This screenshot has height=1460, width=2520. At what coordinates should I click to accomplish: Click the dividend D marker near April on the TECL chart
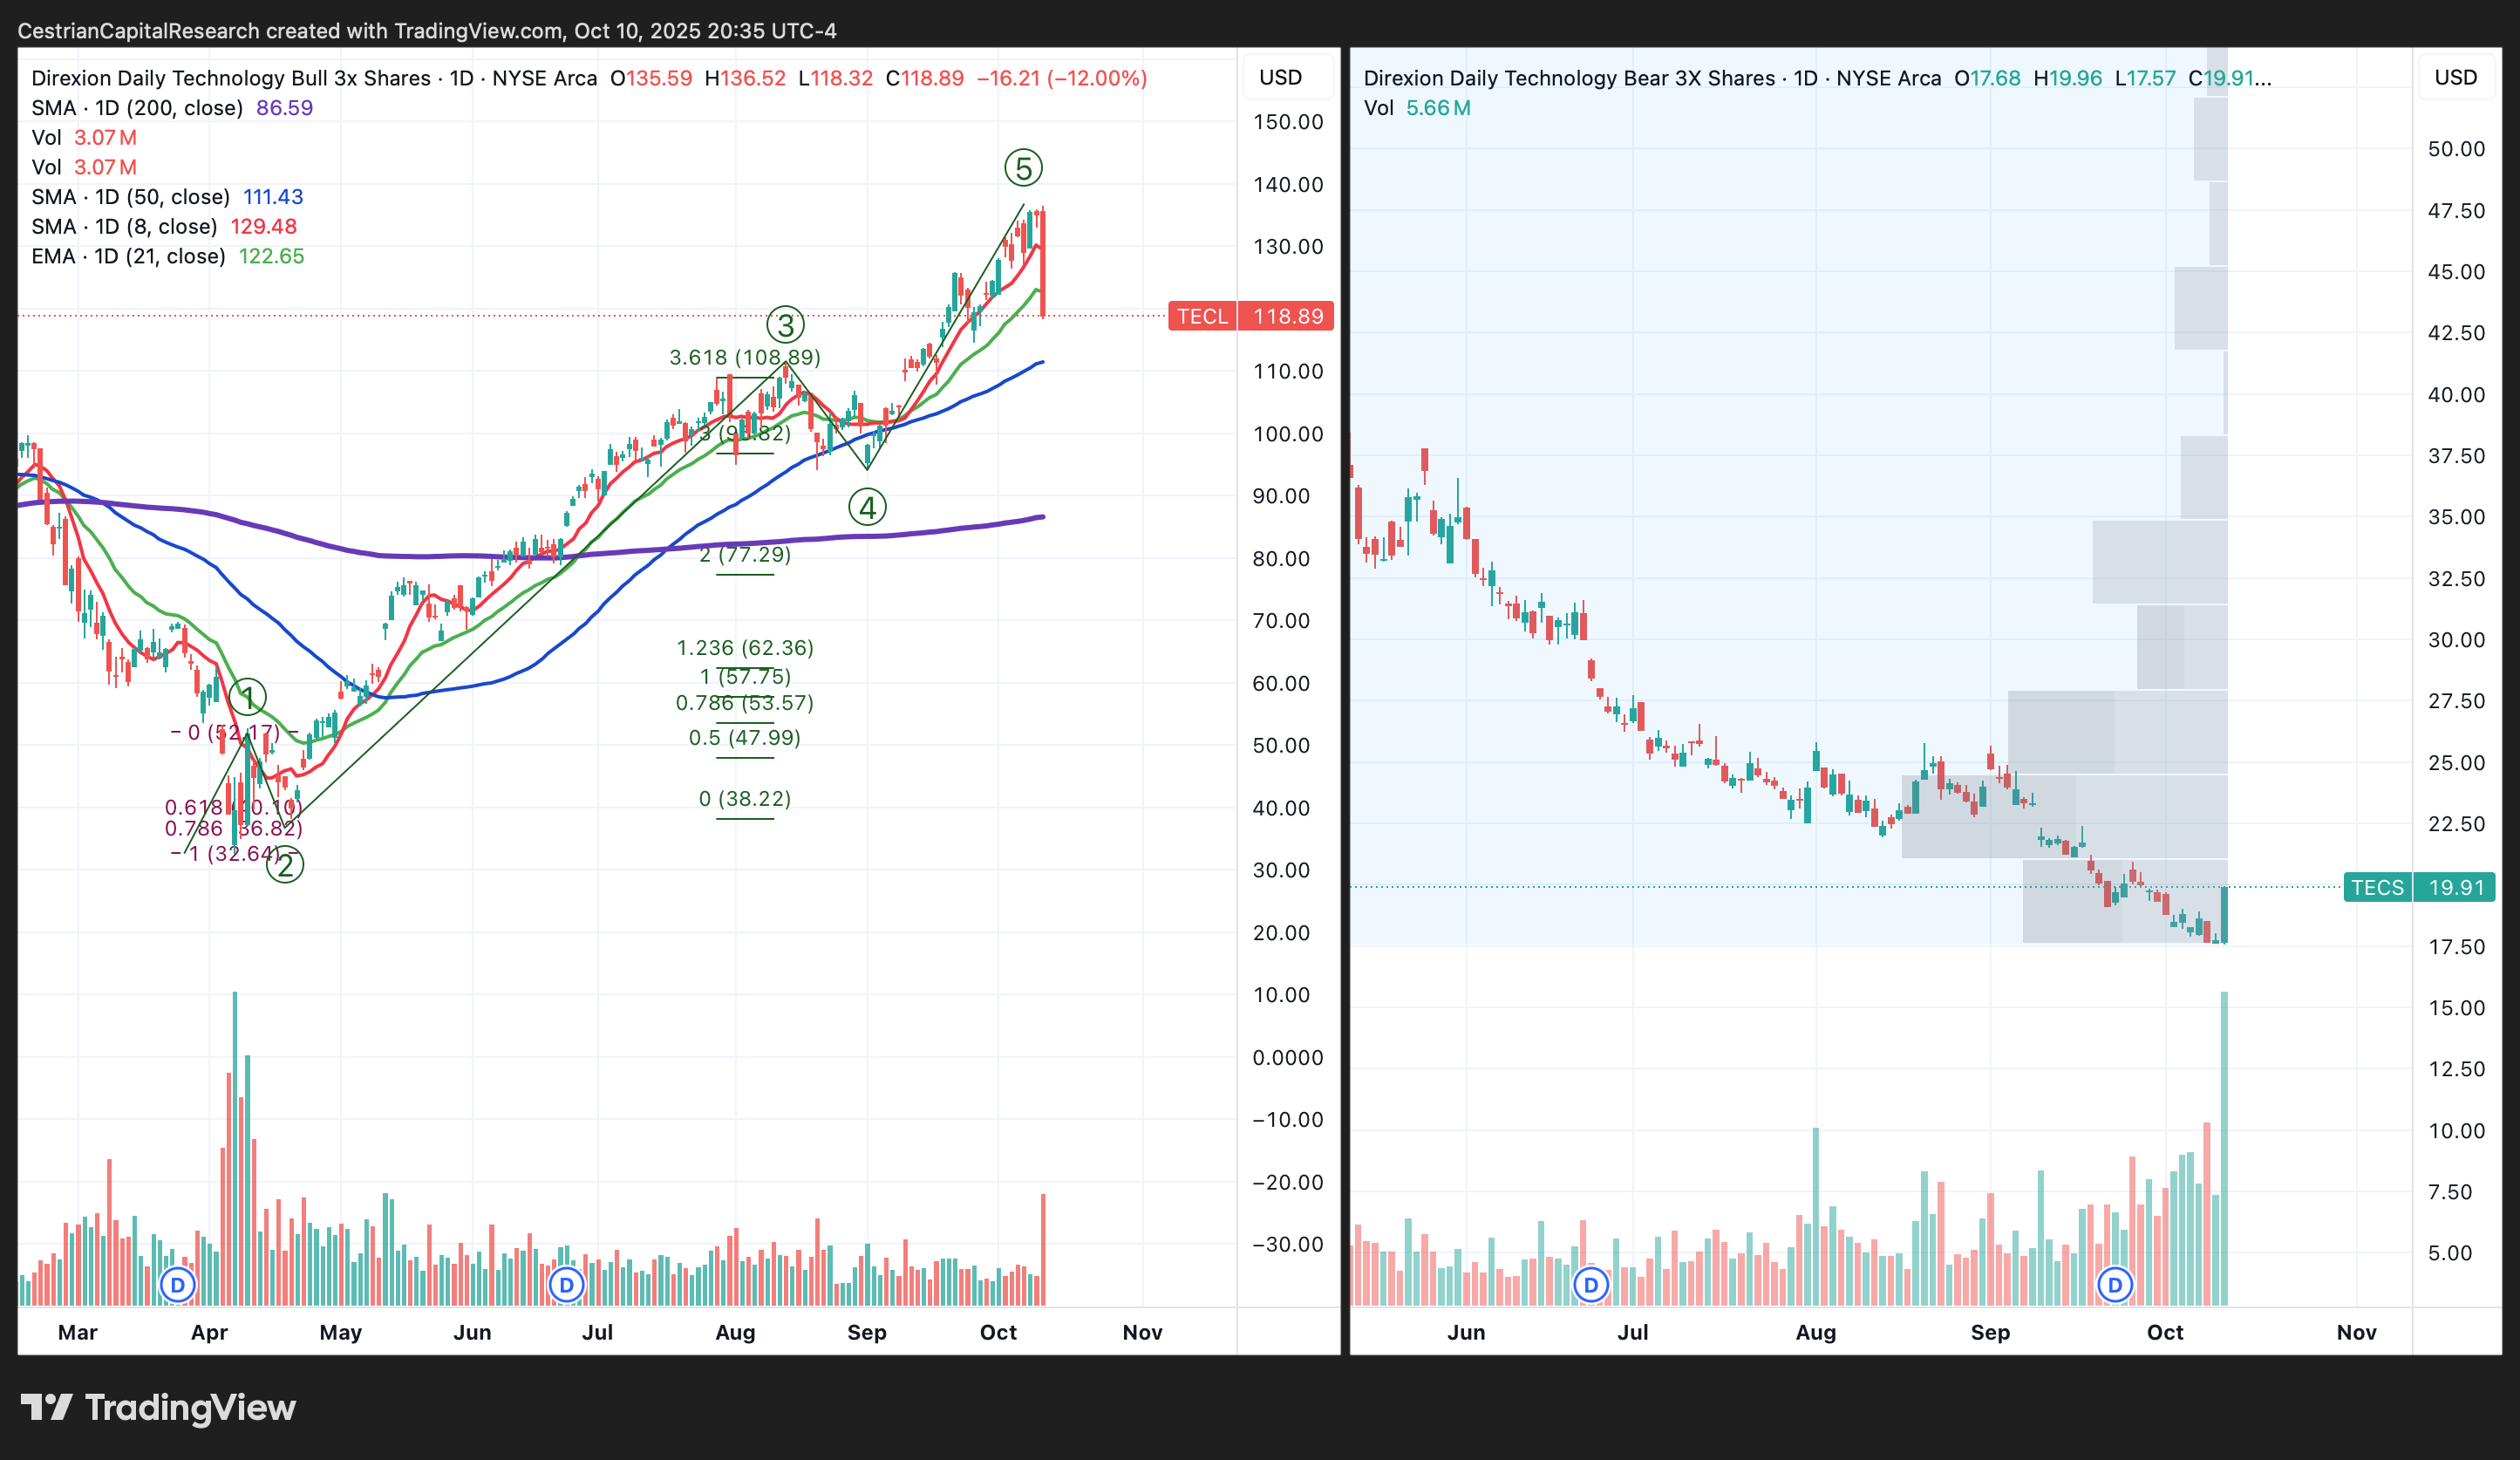(178, 1284)
